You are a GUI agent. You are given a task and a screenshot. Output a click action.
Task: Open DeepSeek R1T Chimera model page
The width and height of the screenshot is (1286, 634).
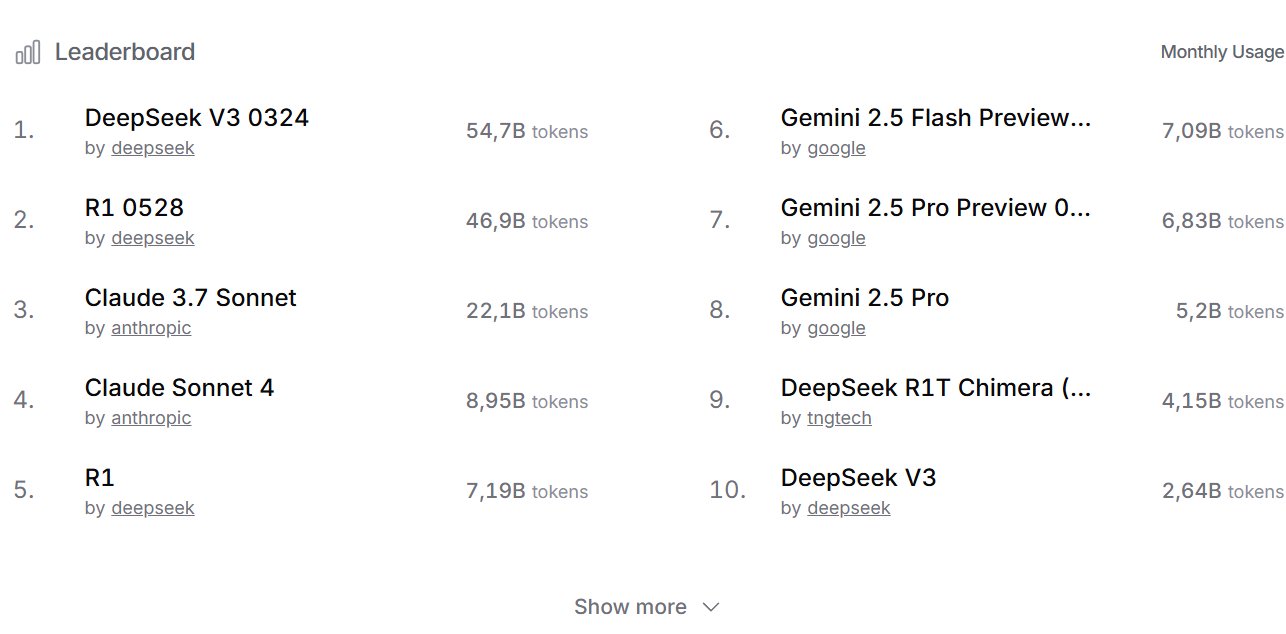click(x=936, y=388)
